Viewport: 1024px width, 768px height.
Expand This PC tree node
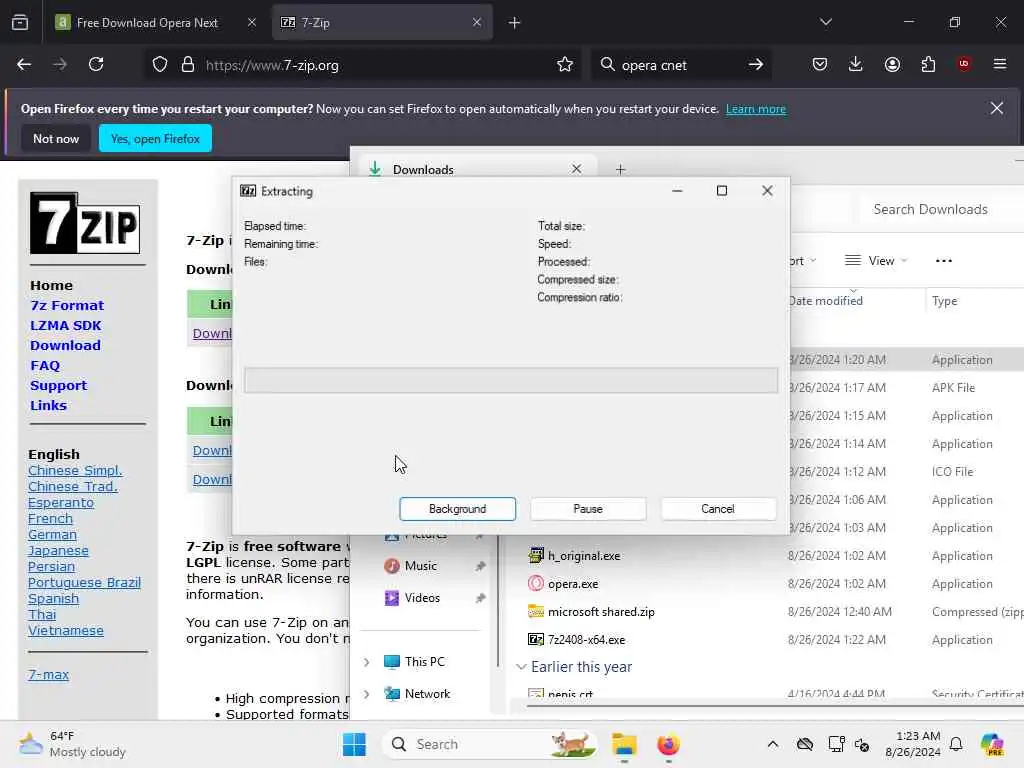[366, 662]
